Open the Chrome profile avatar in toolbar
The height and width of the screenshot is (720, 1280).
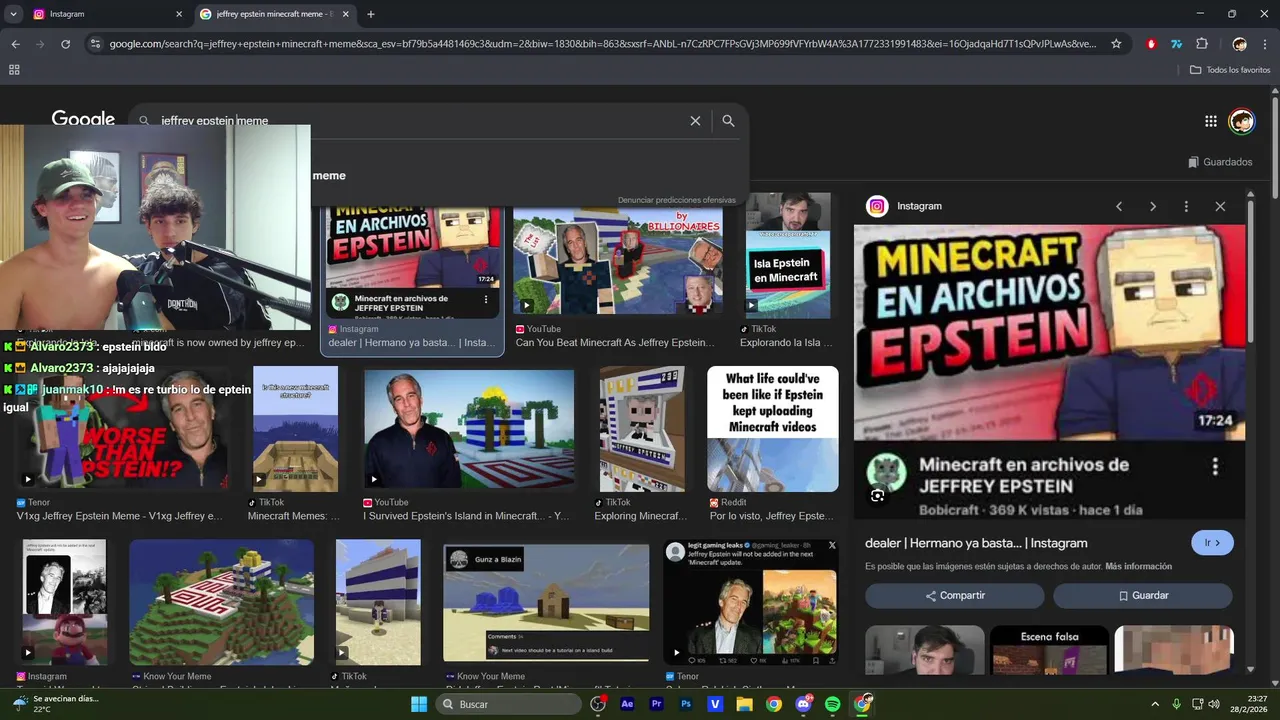coord(1239,44)
